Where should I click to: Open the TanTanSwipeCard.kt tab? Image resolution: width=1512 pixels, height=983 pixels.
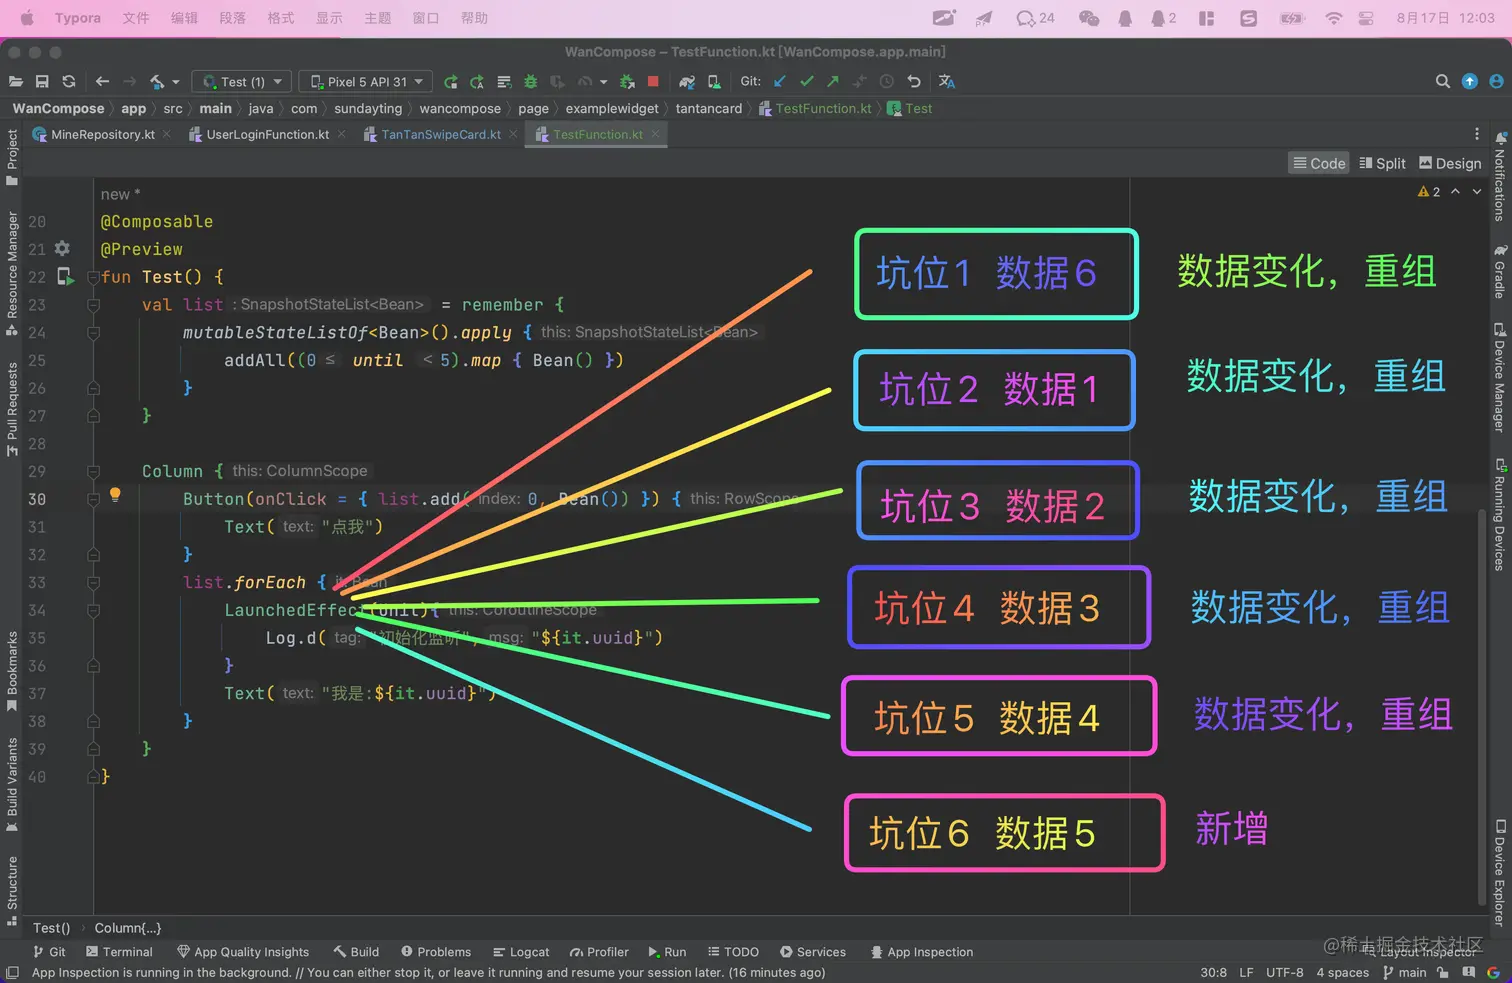coord(441,134)
